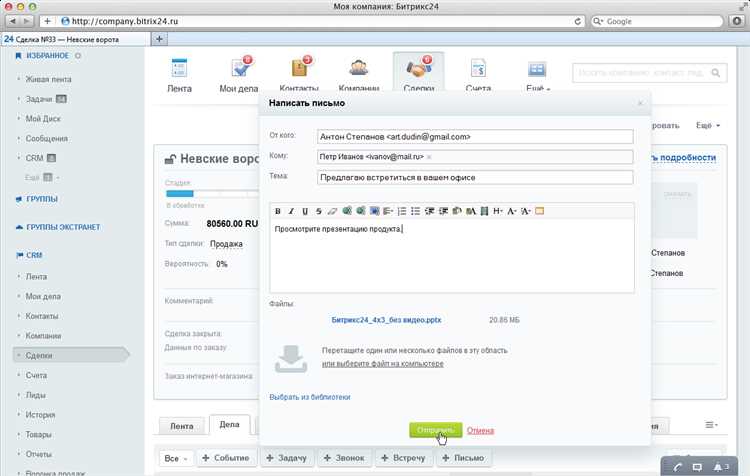Open the Лента section in the CRM top menu

(x=179, y=75)
